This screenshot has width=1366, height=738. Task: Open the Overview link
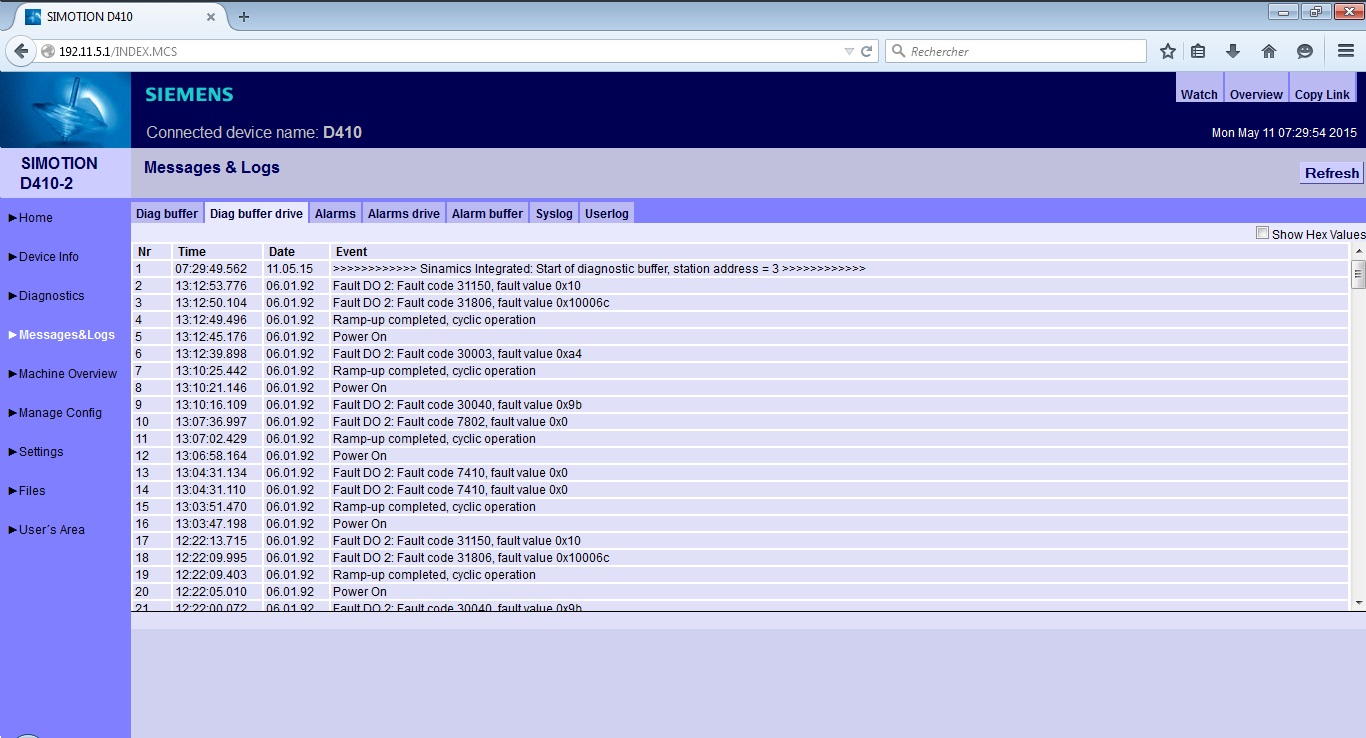[1256, 88]
